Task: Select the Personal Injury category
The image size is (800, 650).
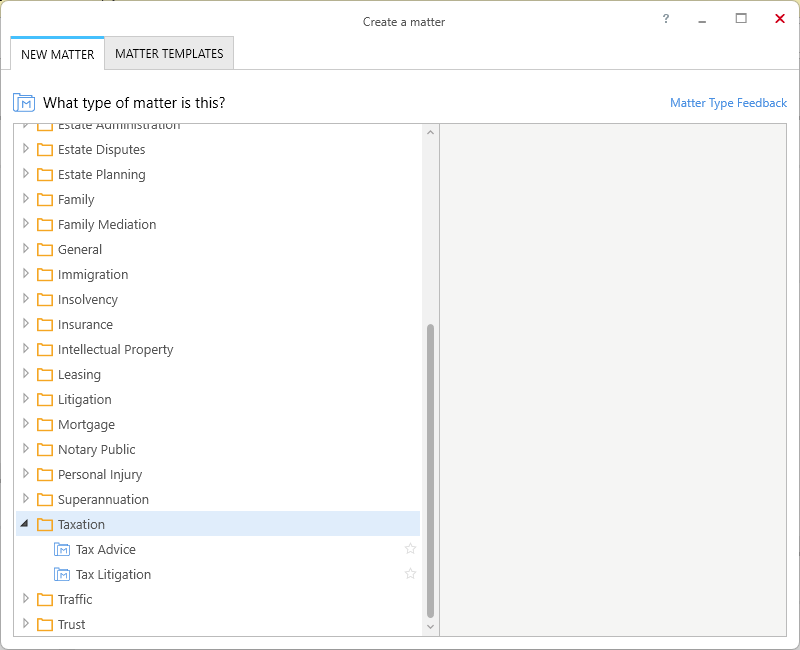Action: coord(100,475)
